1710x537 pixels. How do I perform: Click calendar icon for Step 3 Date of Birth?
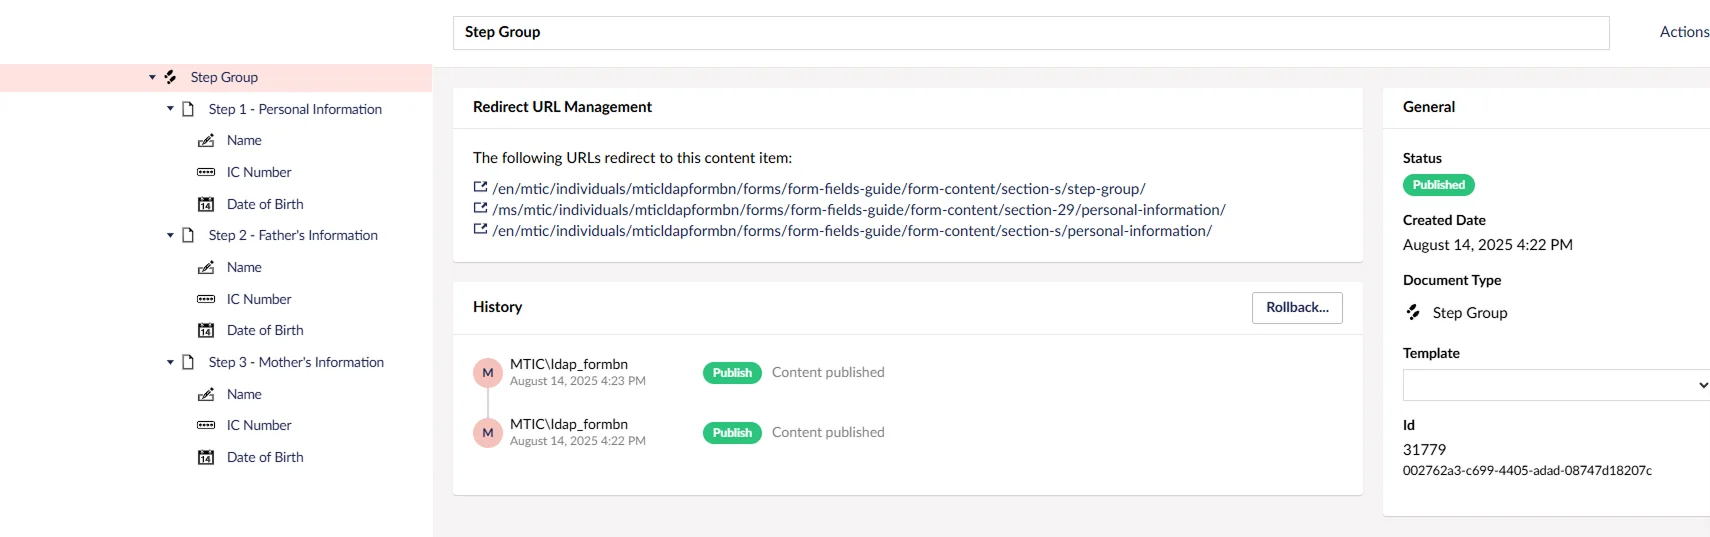(206, 458)
